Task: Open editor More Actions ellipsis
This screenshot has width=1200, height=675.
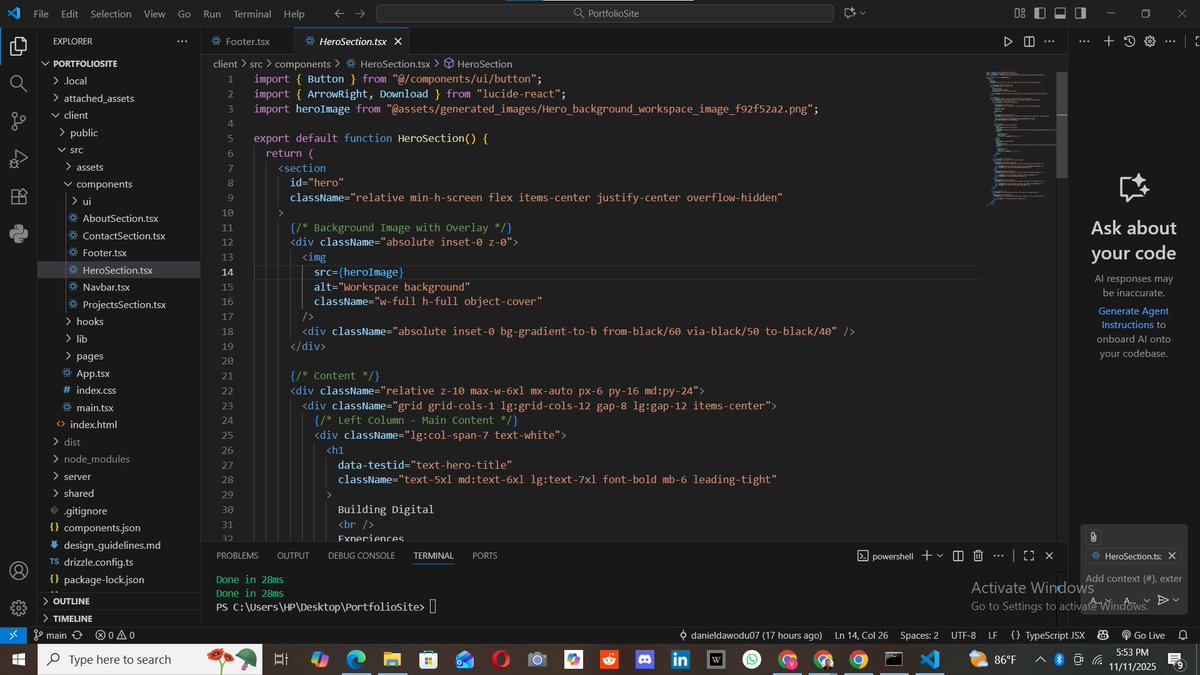Action: tap(1051, 41)
